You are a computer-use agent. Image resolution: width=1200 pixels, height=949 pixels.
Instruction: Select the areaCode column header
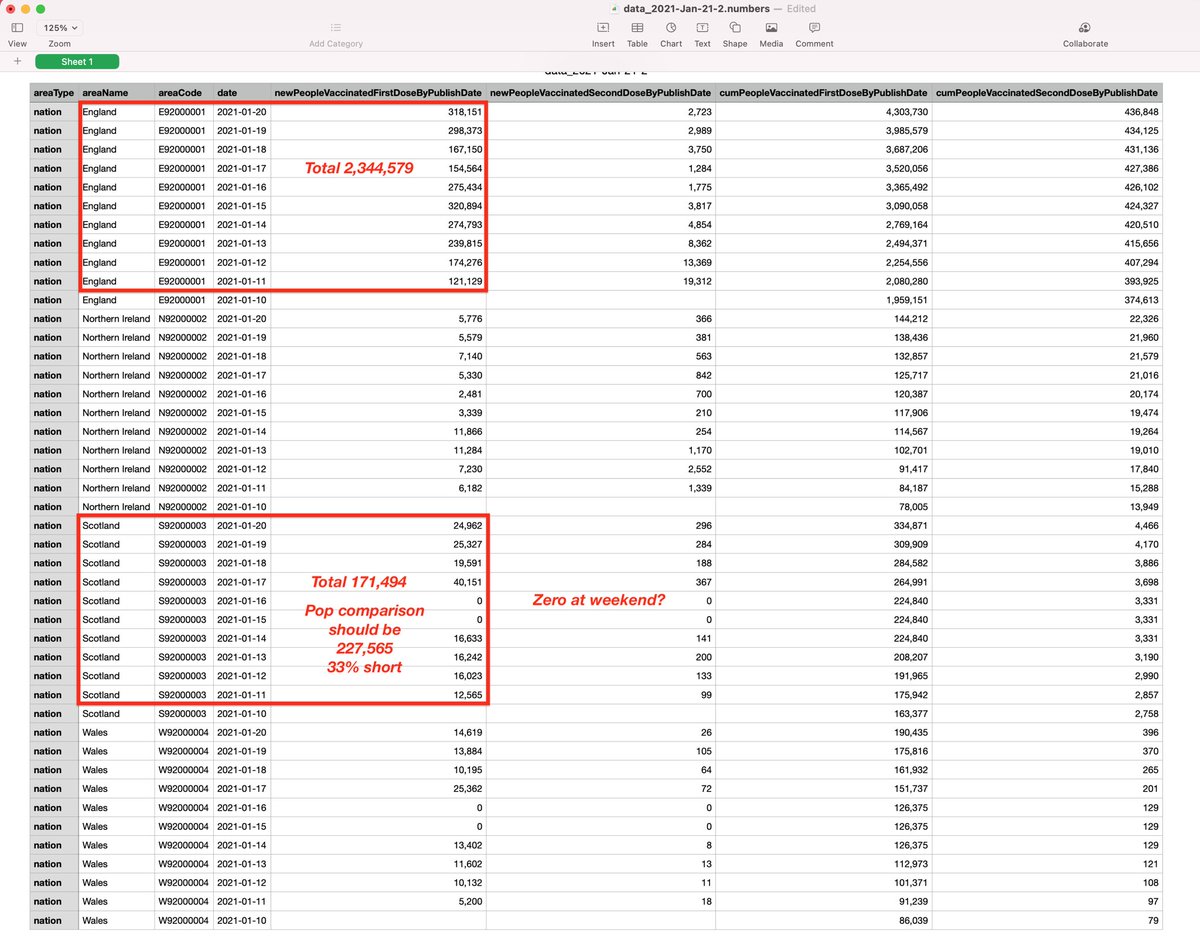point(183,92)
